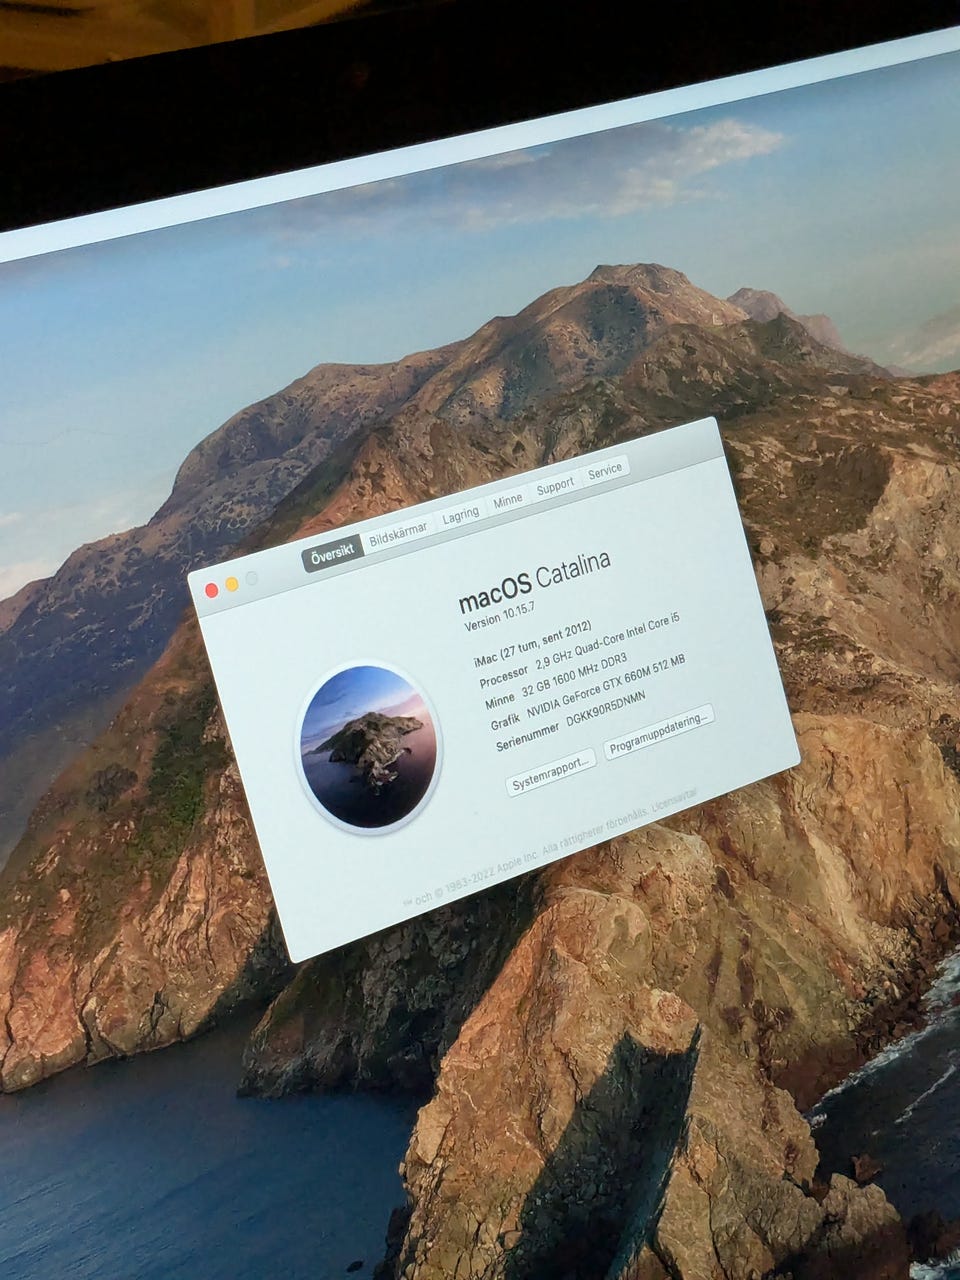The height and width of the screenshot is (1280, 960).
Task: Open the Support tab
Action: [x=555, y=485]
